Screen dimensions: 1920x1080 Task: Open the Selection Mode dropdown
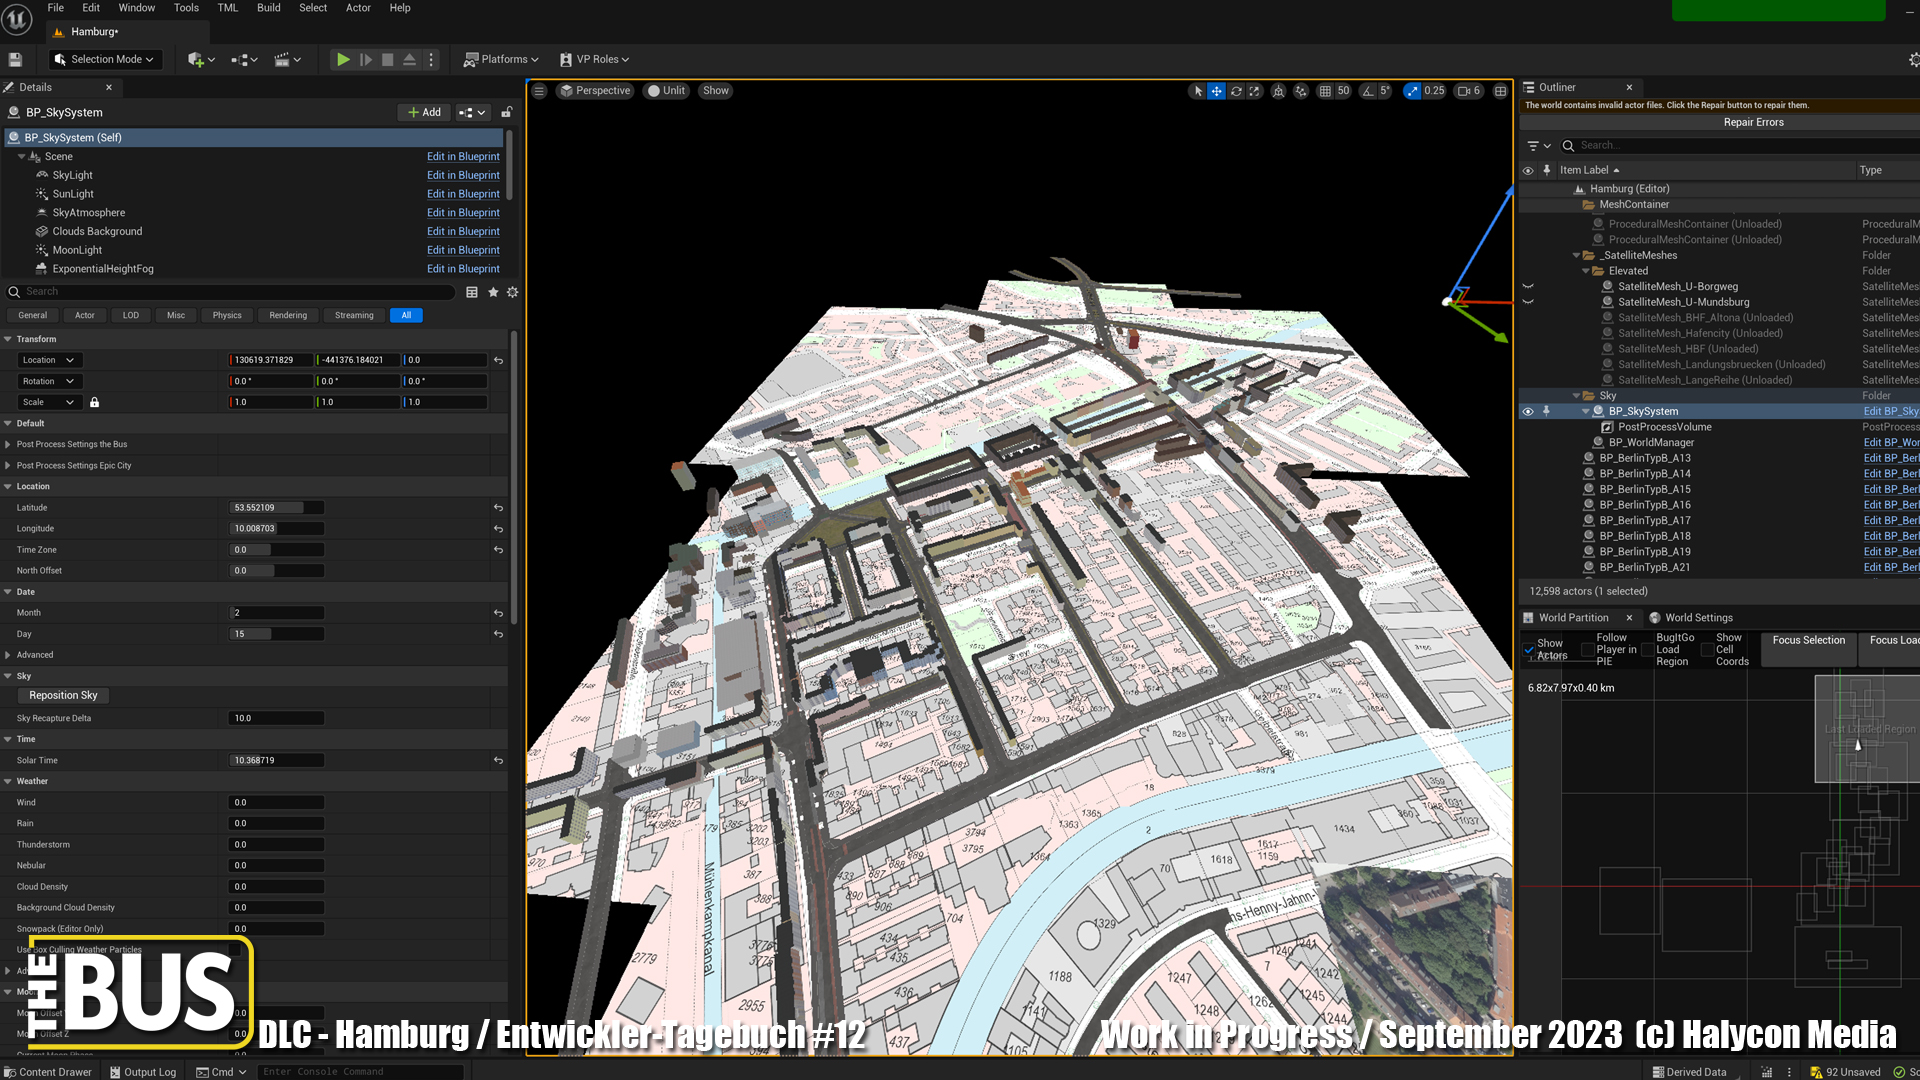tap(105, 60)
